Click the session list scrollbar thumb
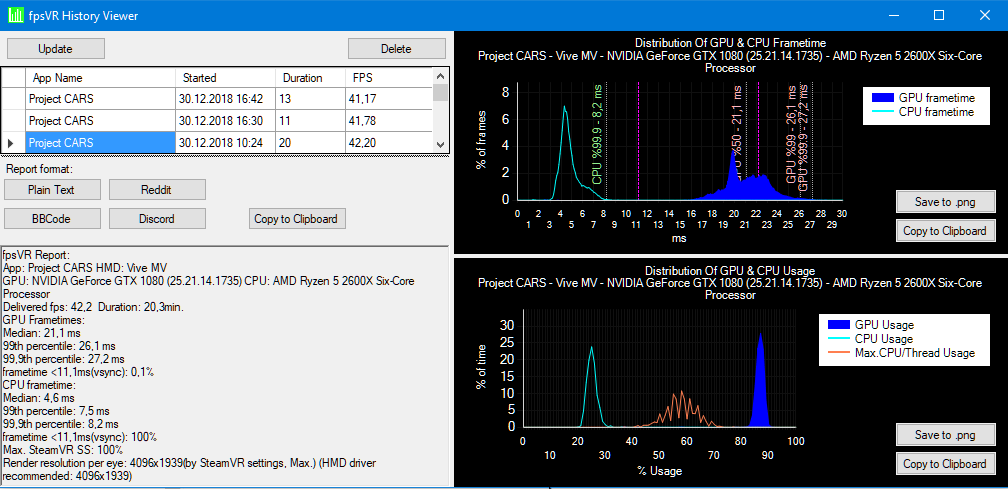The width and height of the screenshot is (1008, 489). click(x=440, y=91)
